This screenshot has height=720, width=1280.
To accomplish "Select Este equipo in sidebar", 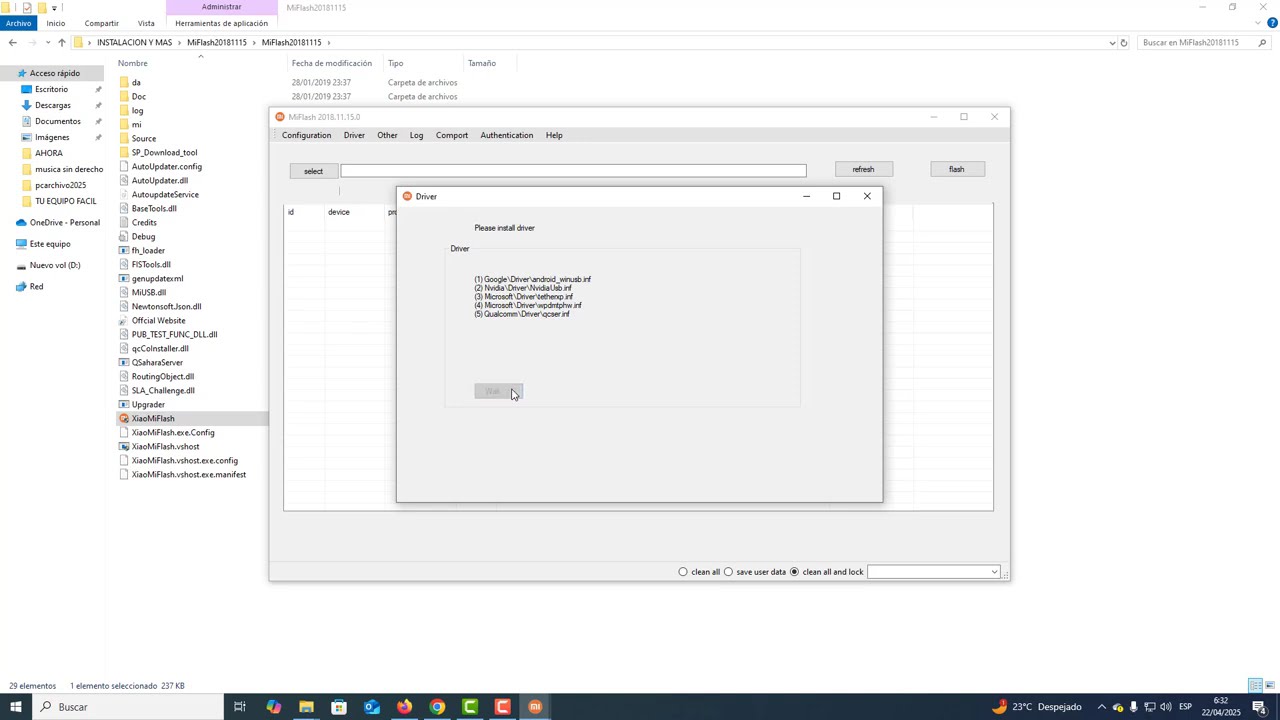I will pyautogui.click(x=50, y=243).
